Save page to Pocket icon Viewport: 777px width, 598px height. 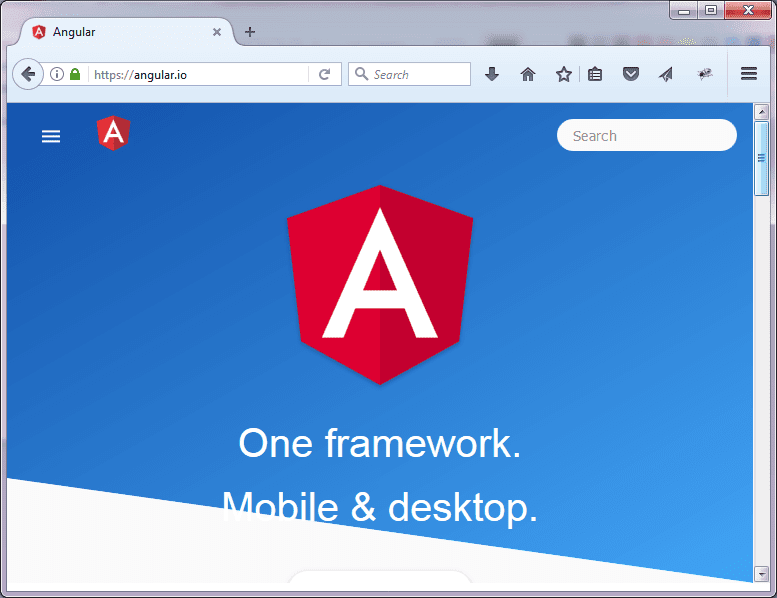[630, 74]
